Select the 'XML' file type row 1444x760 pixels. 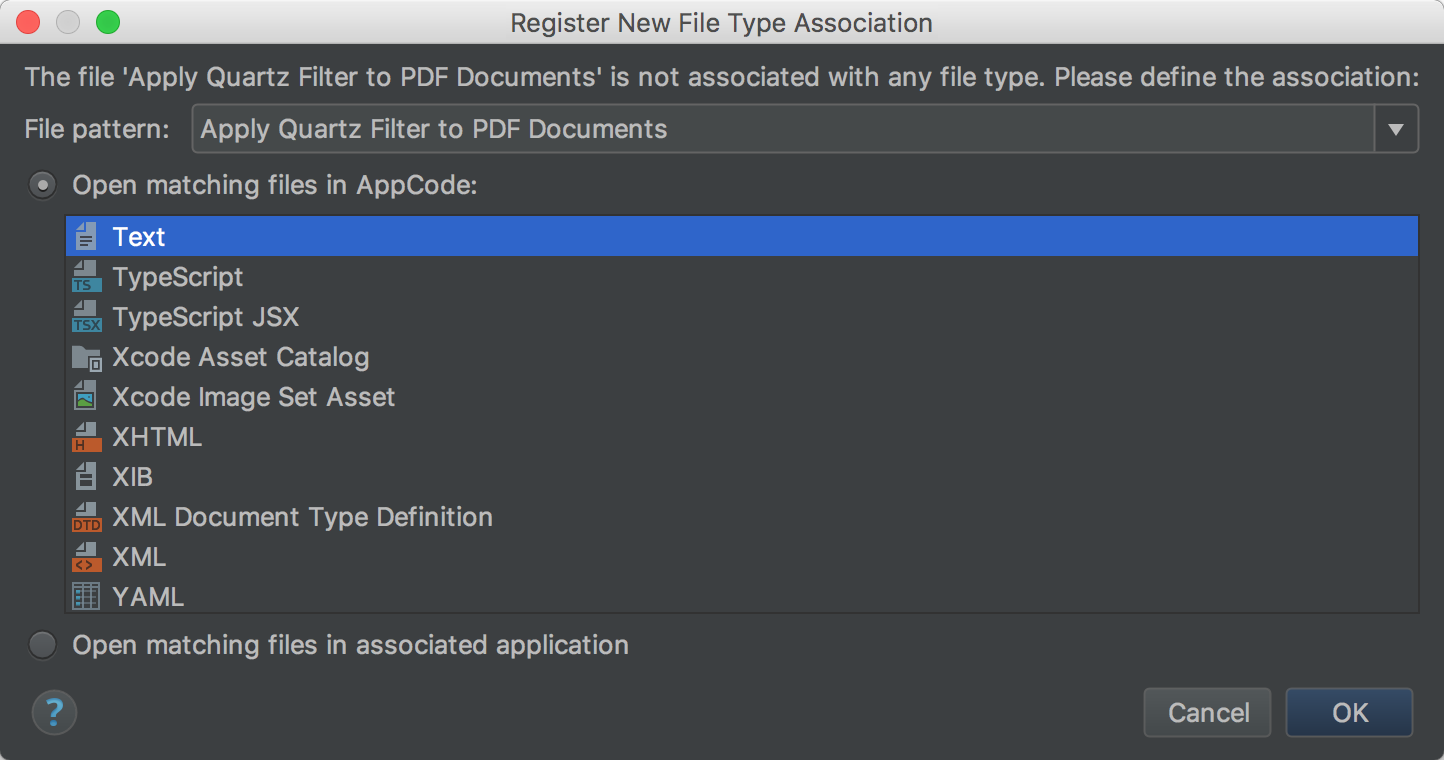click(741, 557)
